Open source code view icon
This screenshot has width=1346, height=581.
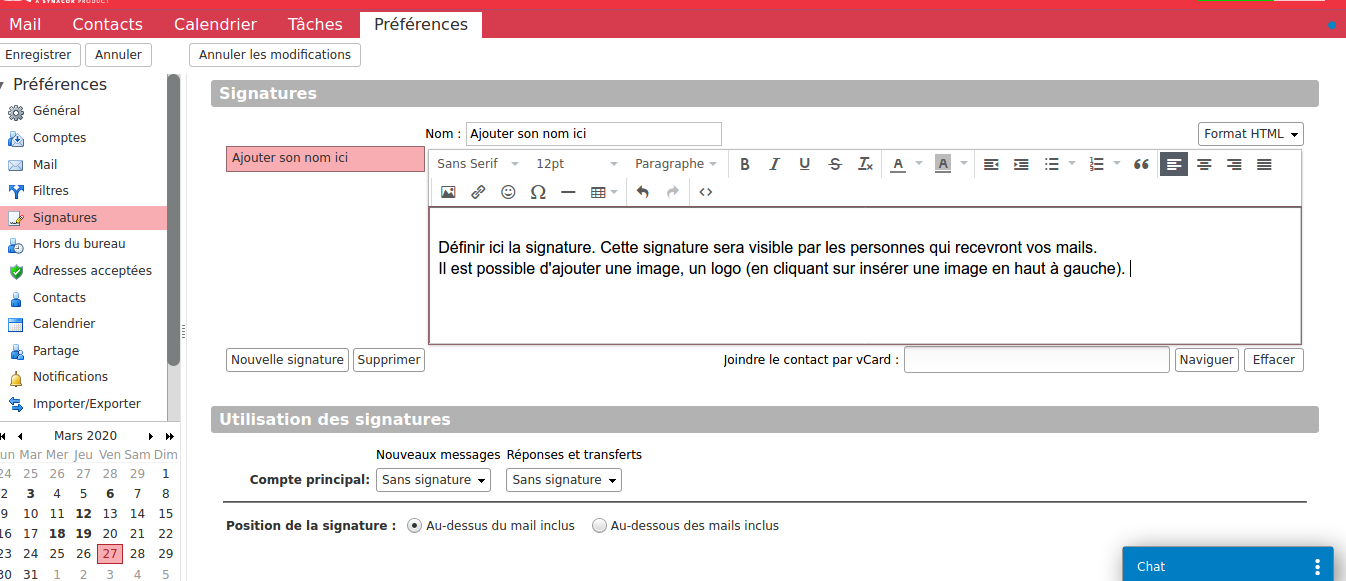pyautogui.click(x=706, y=192)
